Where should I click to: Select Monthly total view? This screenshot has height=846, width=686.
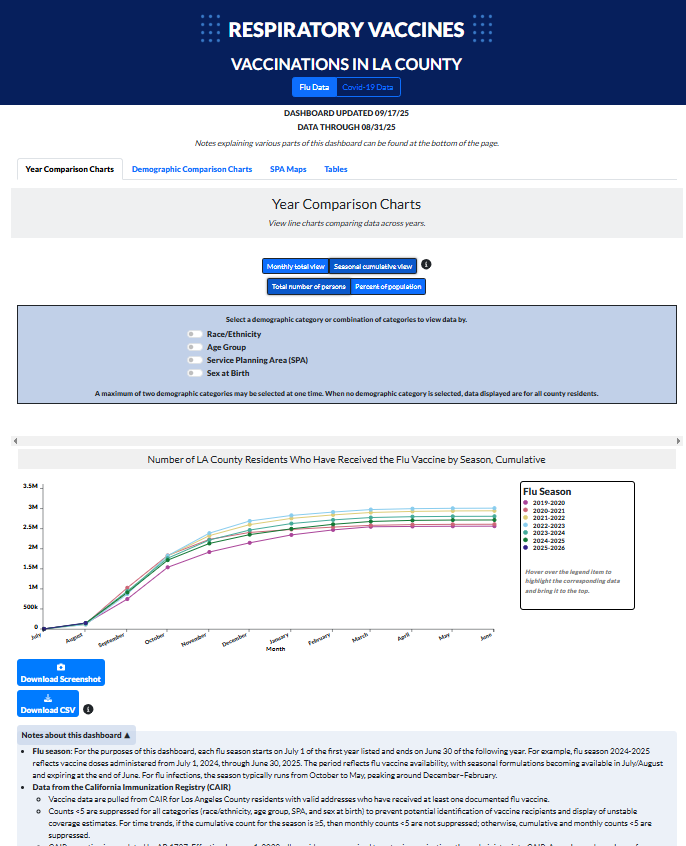pyautogui.click(x=295, y=266)
